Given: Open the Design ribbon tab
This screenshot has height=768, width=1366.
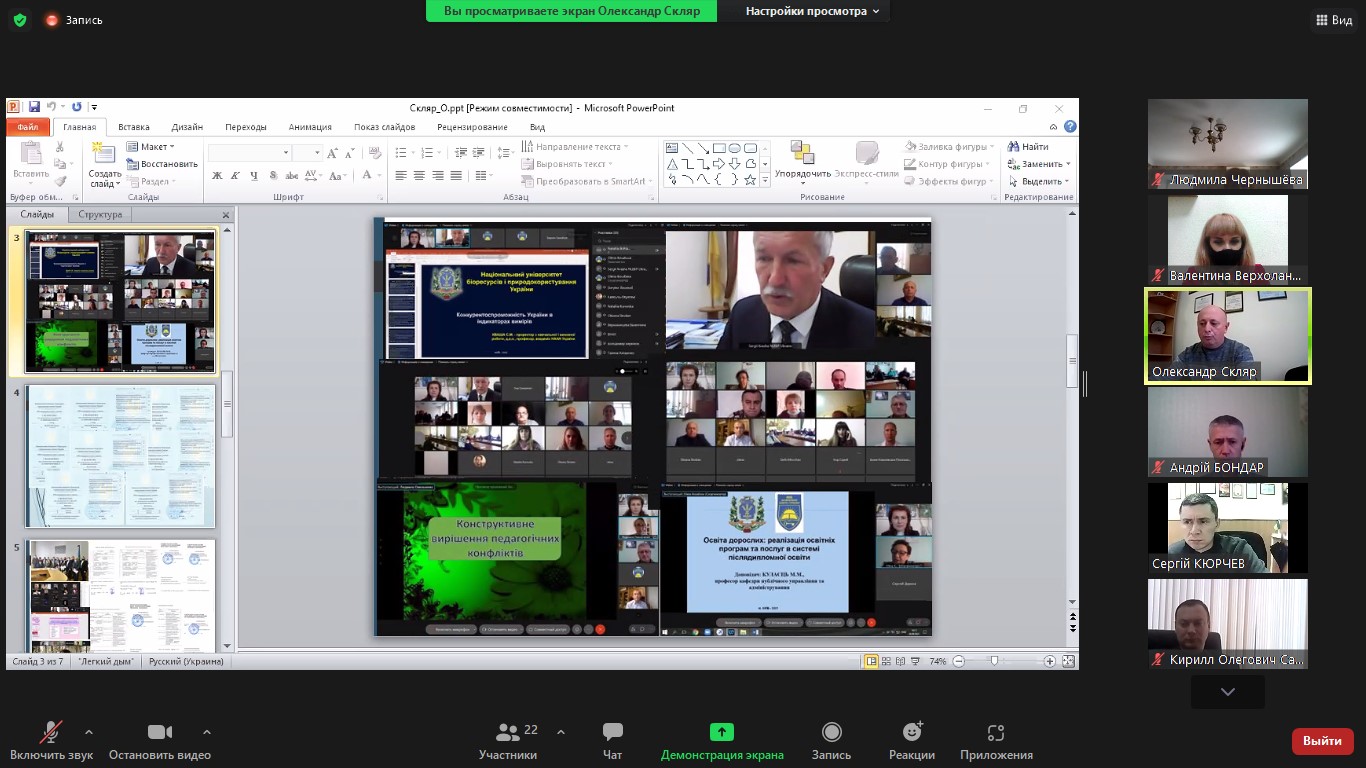Looking at the screenshot, I should (x=187, y=127).
